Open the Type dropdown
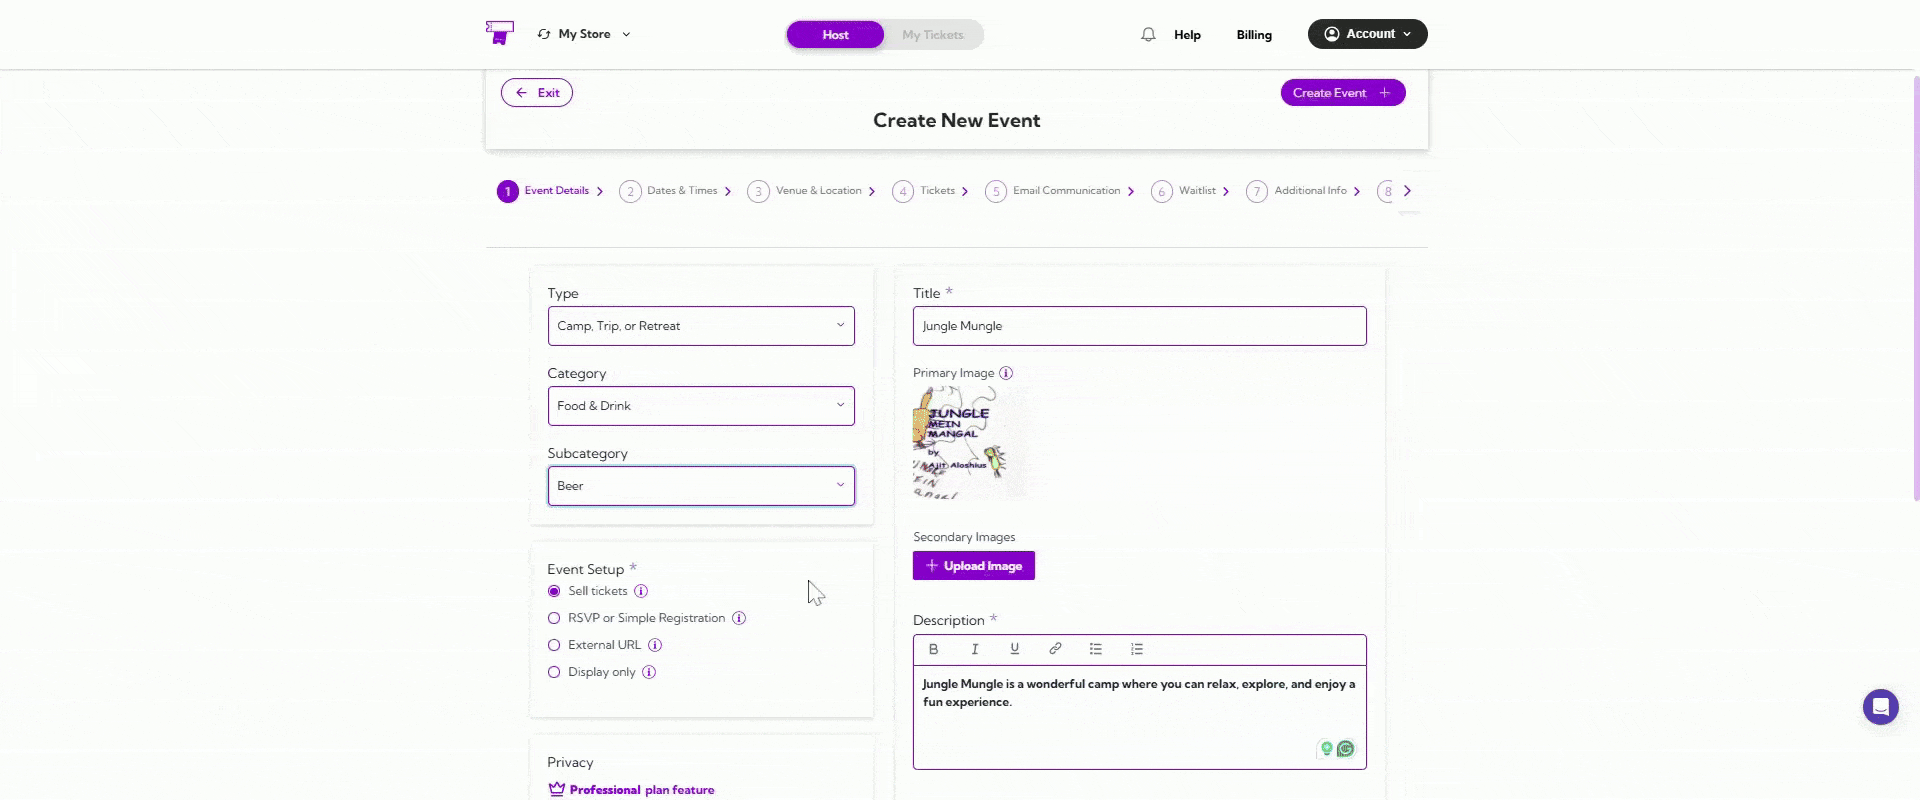The width and height of the screenshot is (1920, 800). 701,326
